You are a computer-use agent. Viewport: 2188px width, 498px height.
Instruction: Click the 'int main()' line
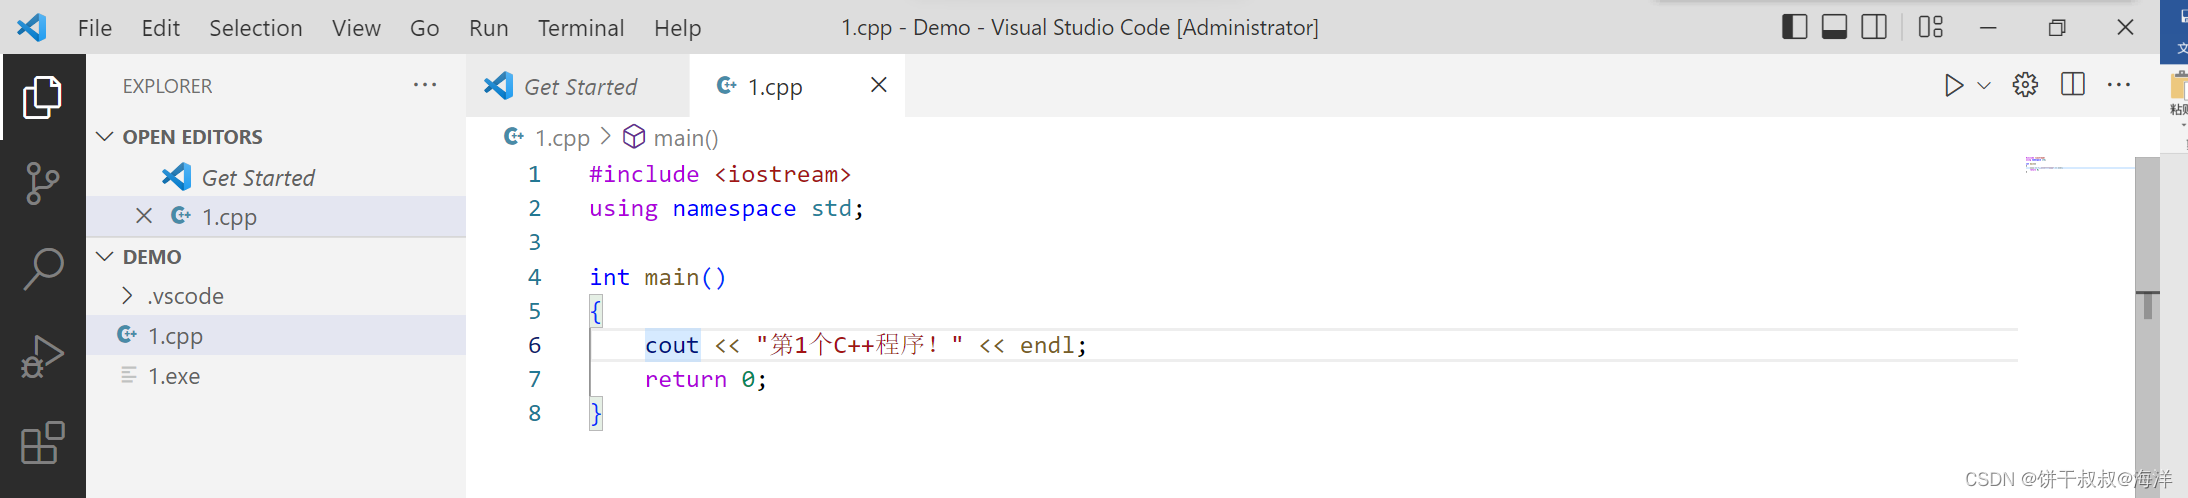point(658,277)
